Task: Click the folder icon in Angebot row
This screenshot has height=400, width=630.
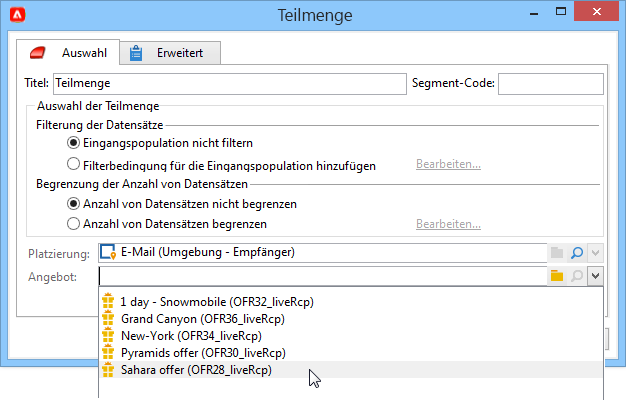Action: tap(557, 276)
